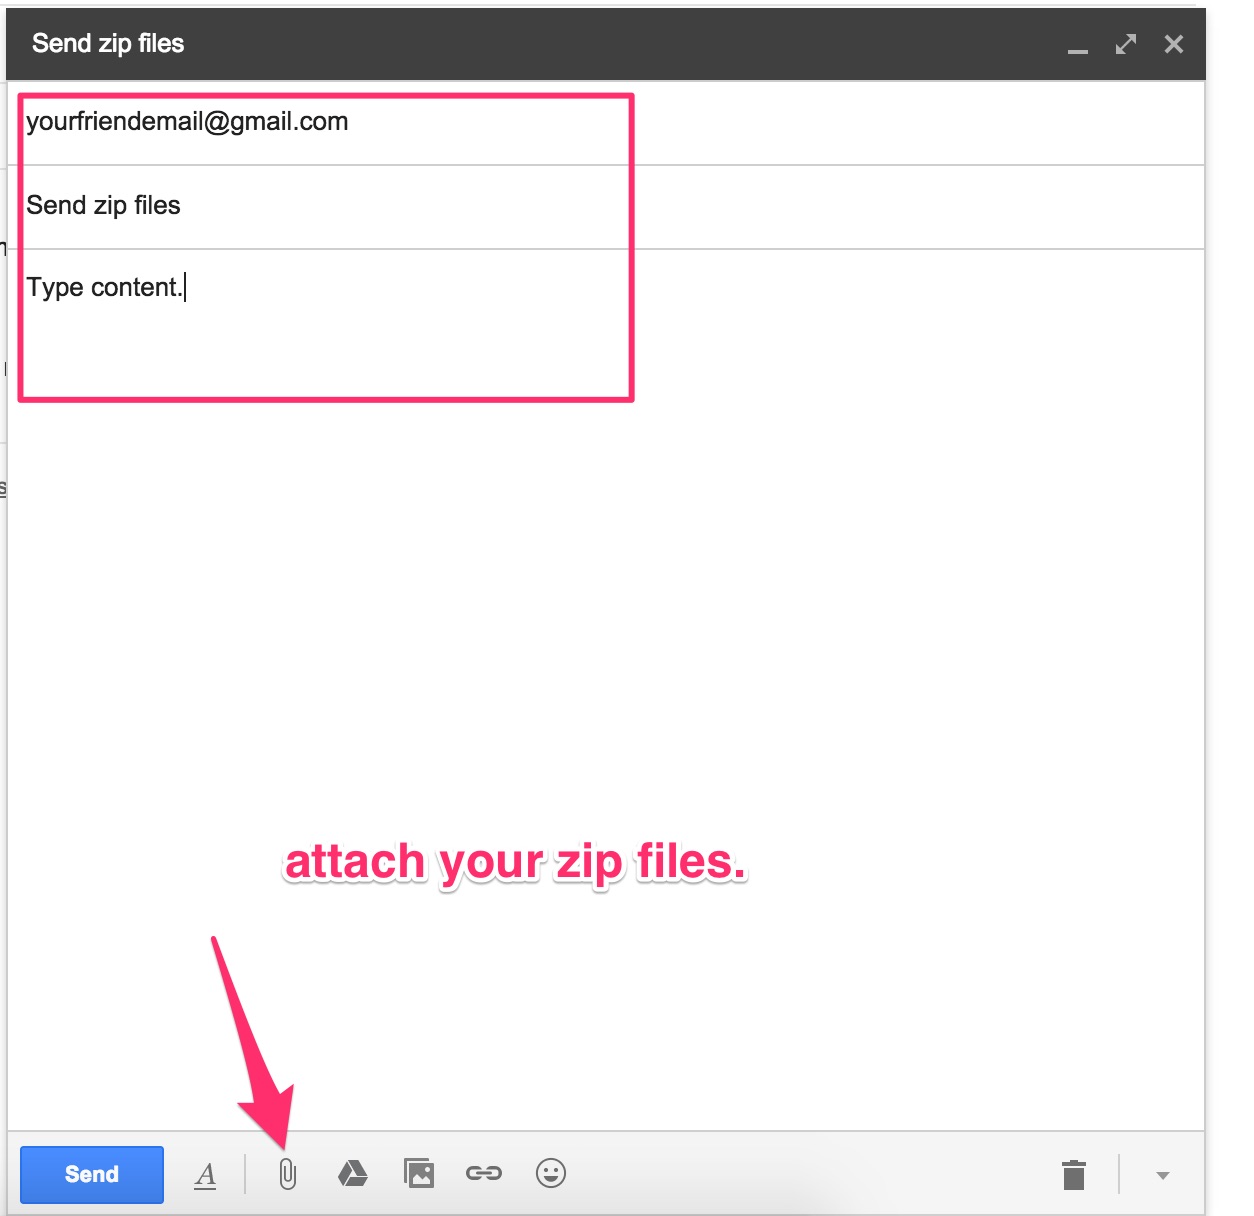The image size is (1254, 1216).
Task: Open the emoticon picker
Action: [x=551, y=1173]
